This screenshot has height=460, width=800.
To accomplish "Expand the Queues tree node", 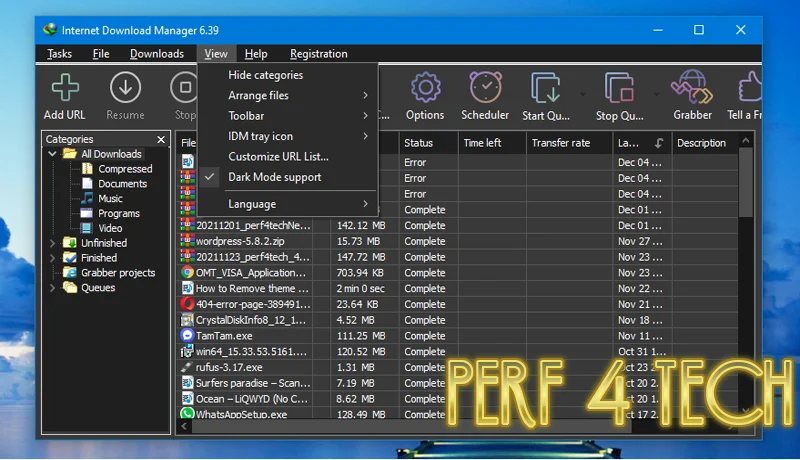I will [52, 288].
